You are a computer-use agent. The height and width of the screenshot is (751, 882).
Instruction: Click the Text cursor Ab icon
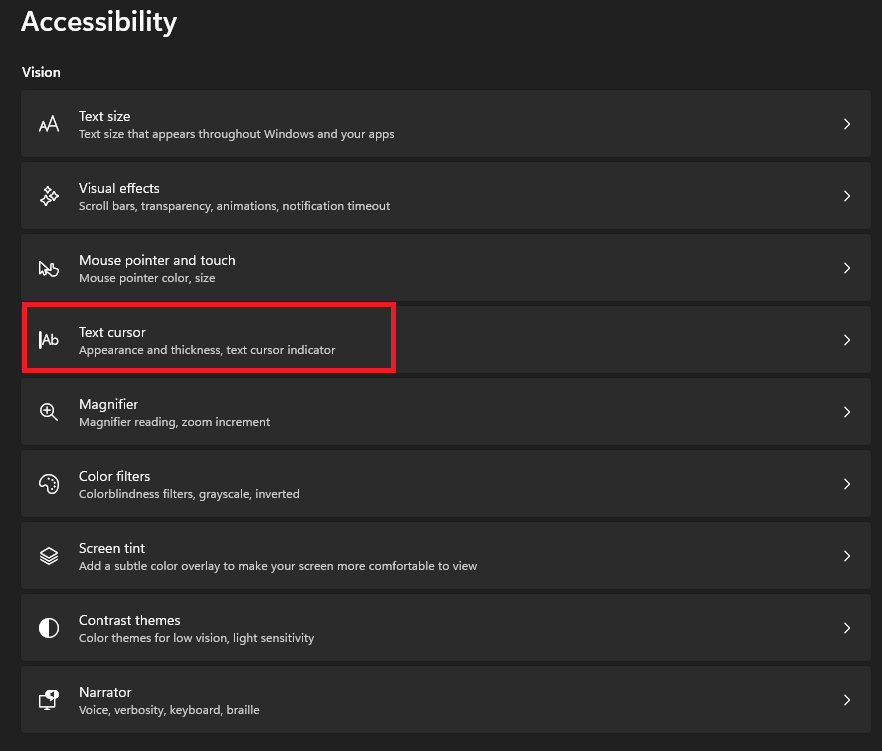(x=49, y=340)
